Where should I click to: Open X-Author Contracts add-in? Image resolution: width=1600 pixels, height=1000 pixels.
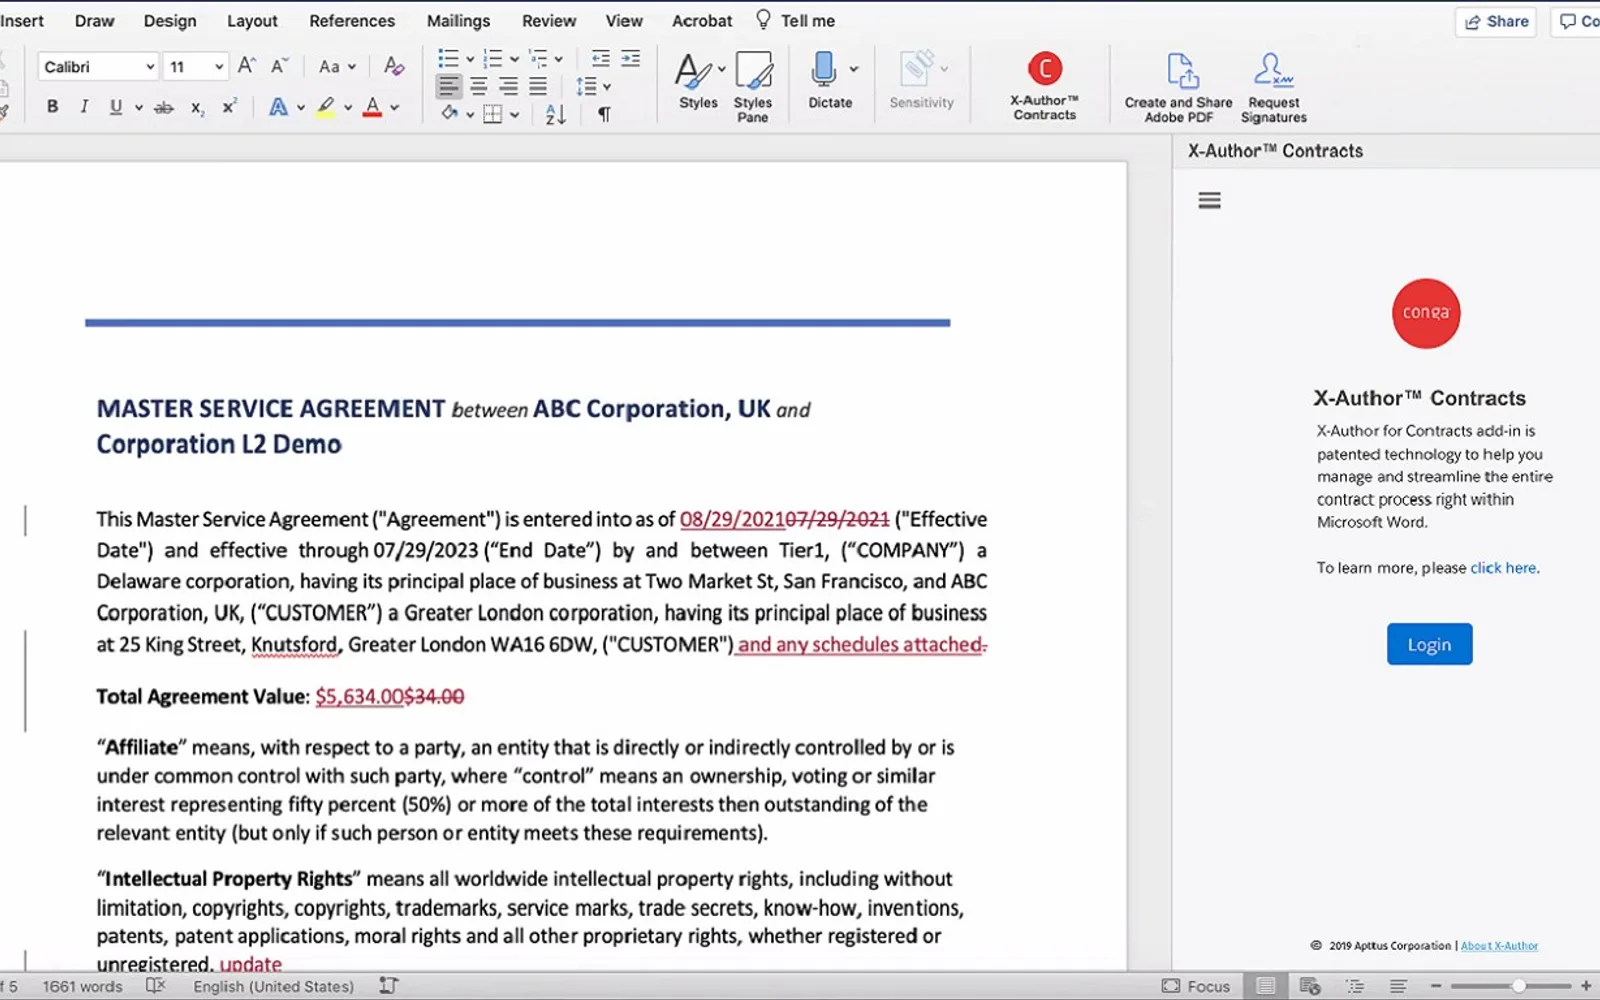point(1044,86)
